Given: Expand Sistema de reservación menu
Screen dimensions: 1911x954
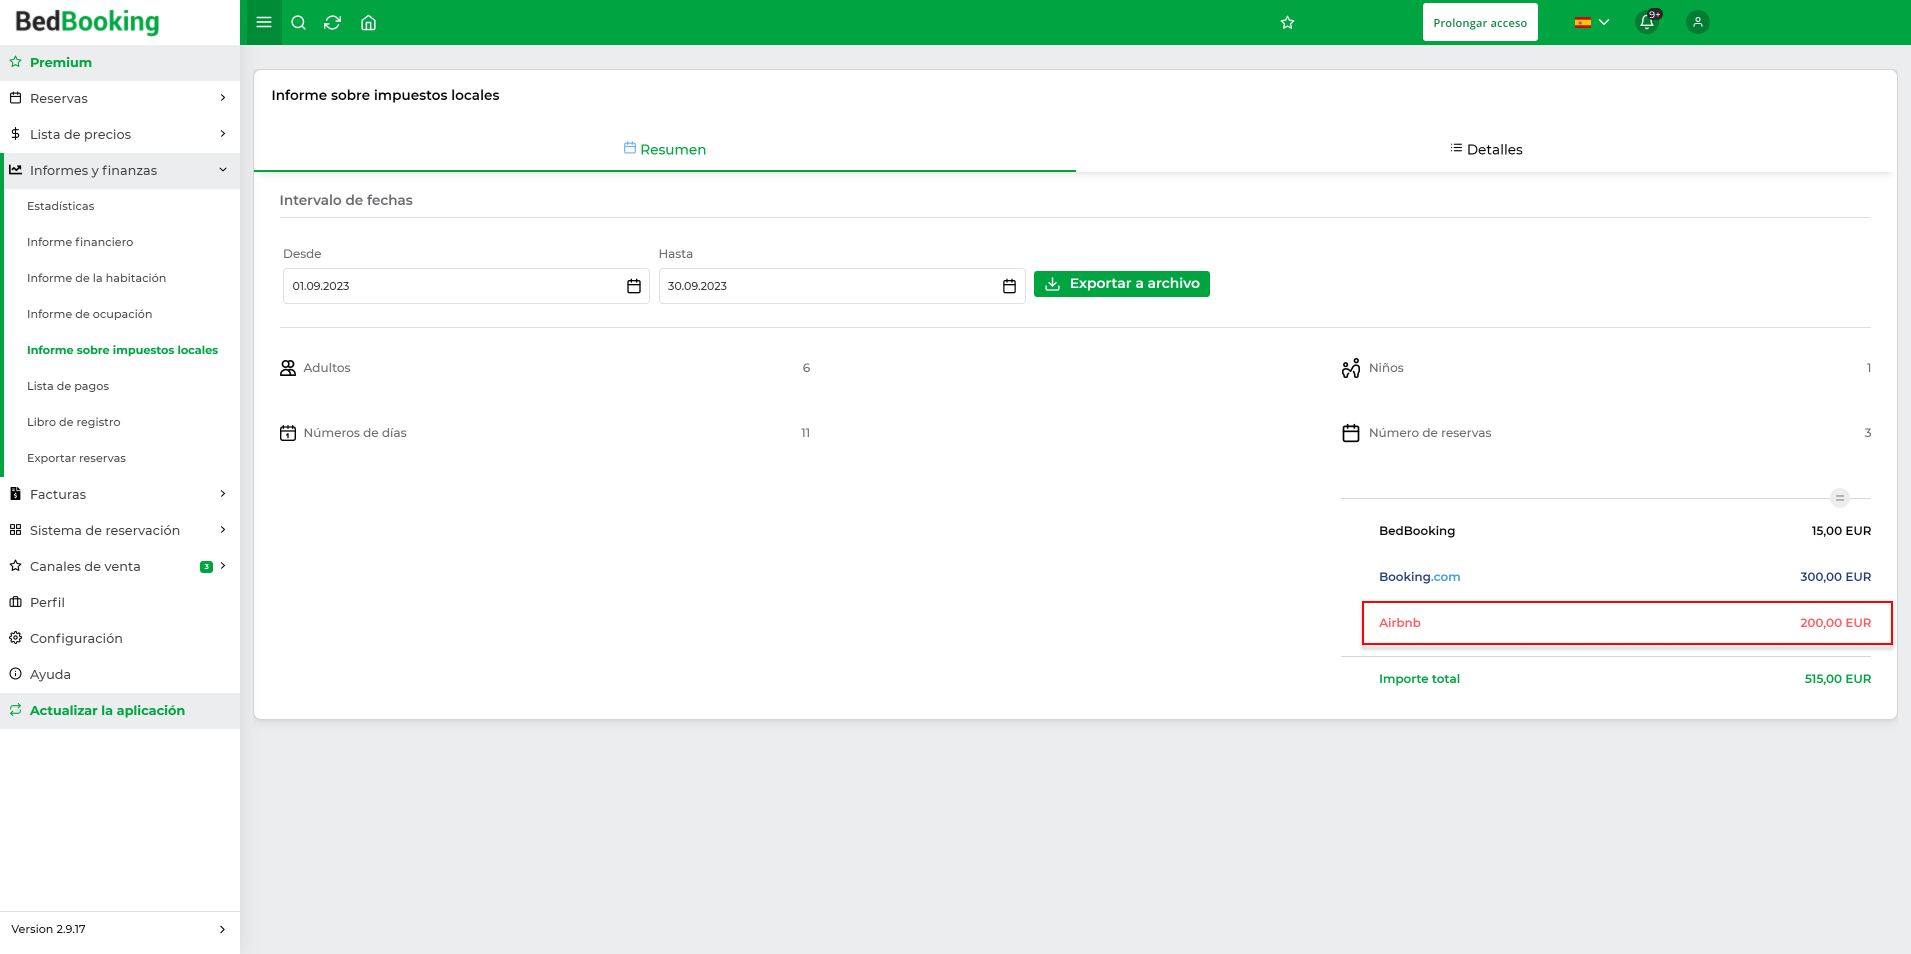Looking at the screenshot, I should 120,530.
